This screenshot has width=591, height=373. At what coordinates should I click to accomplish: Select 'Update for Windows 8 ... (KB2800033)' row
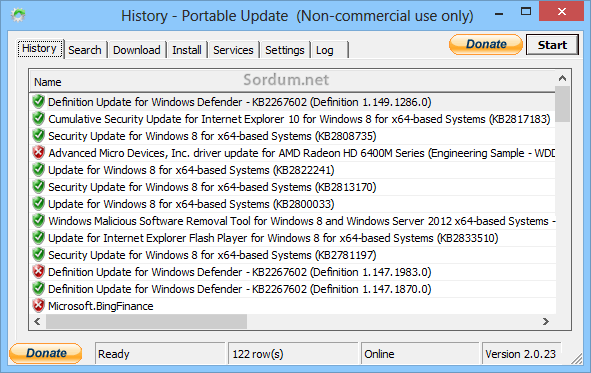click(x=292, y=204)
